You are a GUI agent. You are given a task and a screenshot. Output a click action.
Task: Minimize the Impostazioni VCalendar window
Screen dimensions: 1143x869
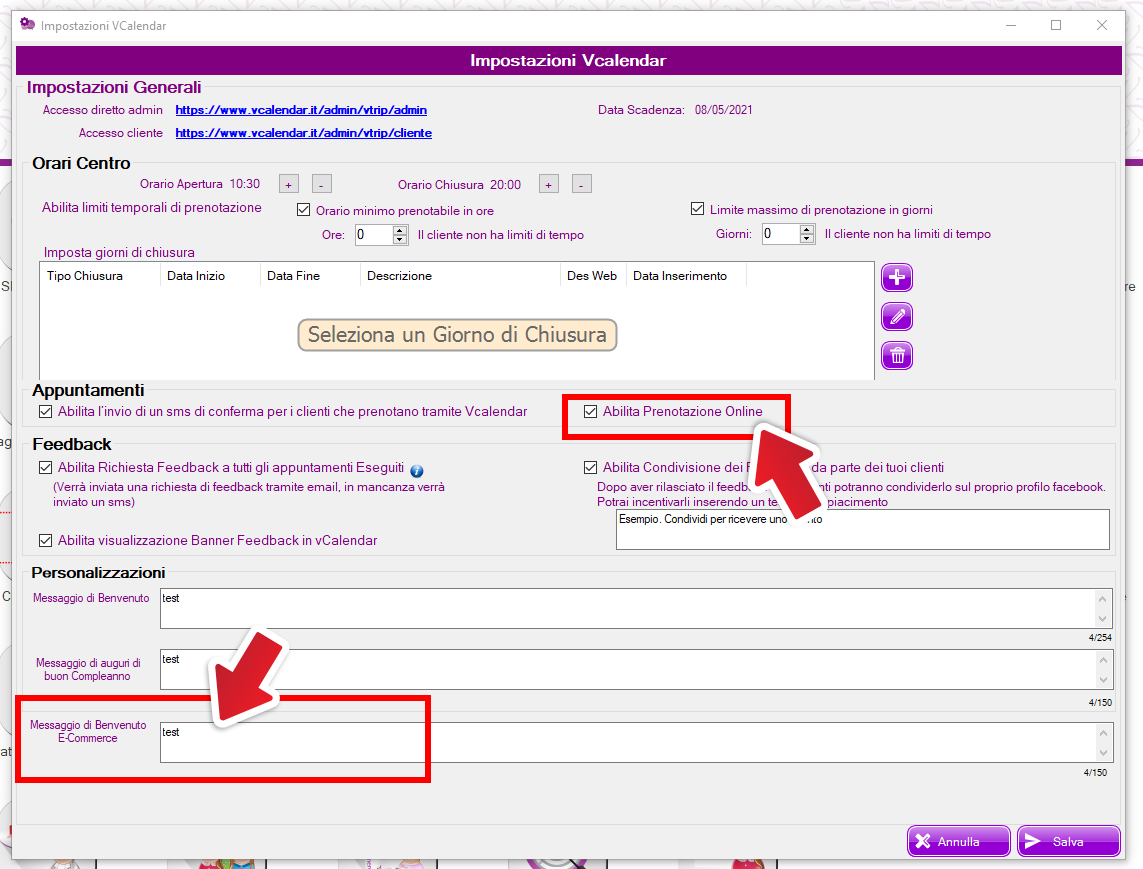coord(1011,26)
